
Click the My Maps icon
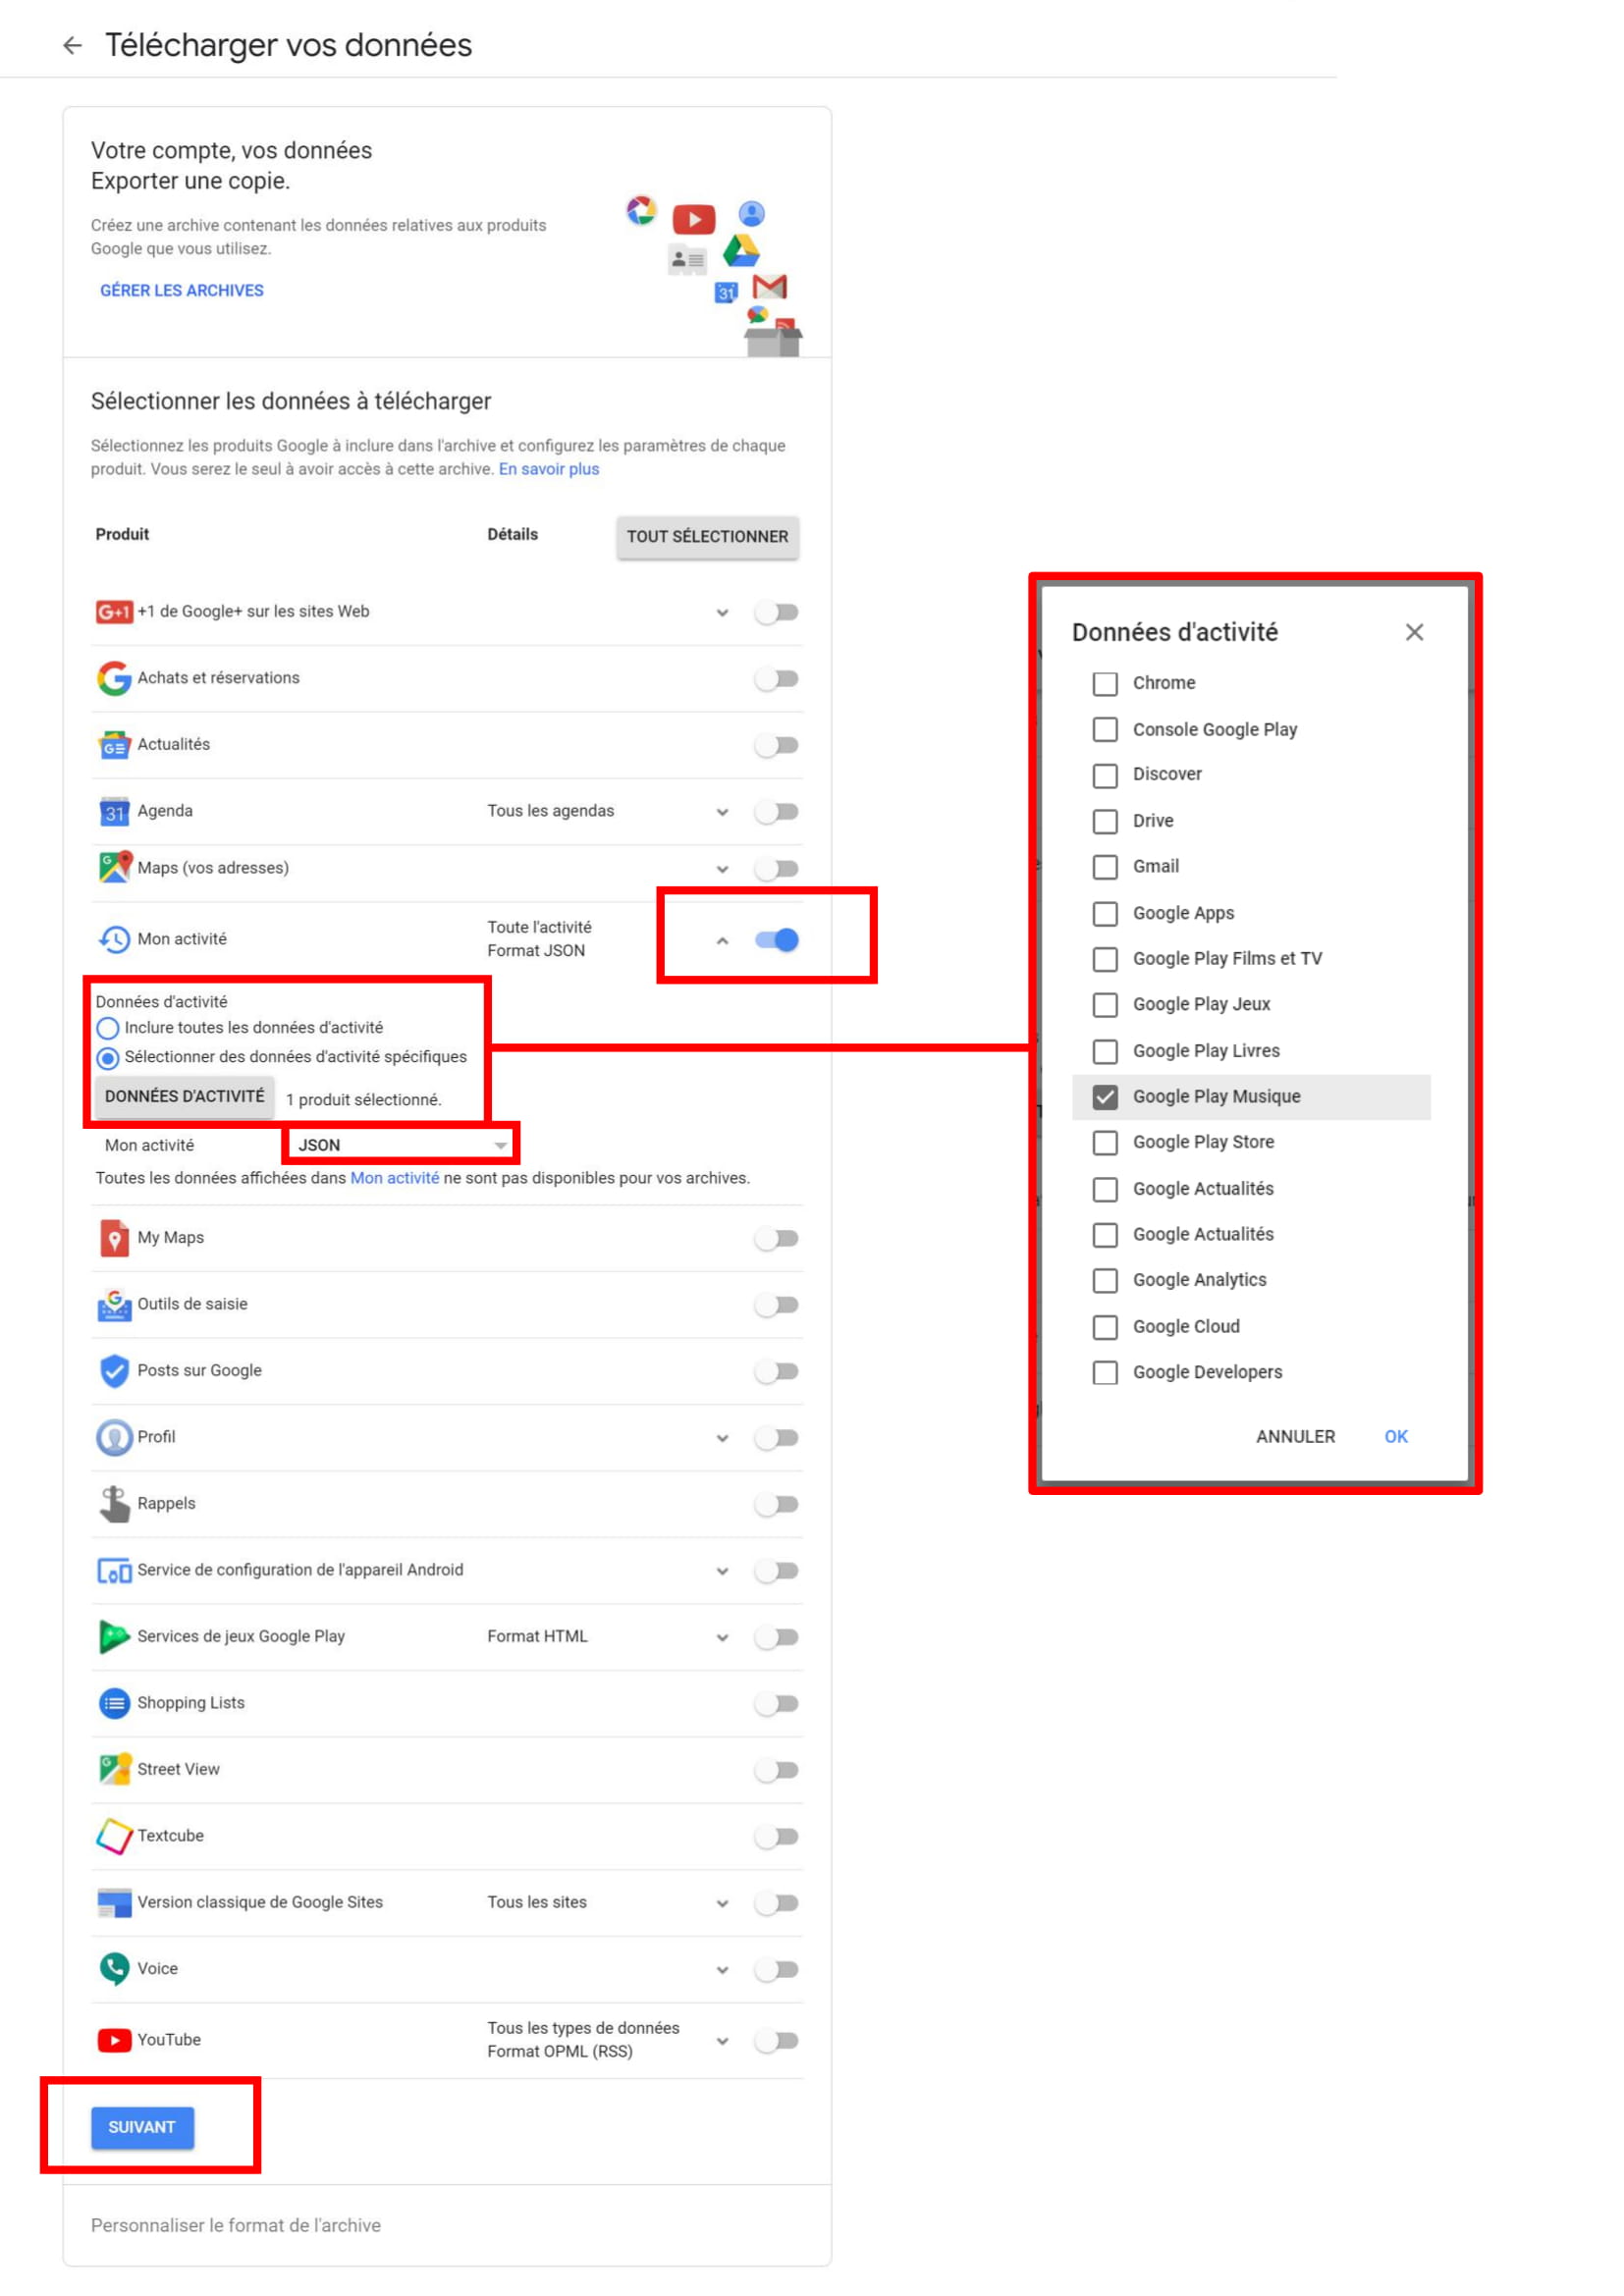(x=114, y=1238)
